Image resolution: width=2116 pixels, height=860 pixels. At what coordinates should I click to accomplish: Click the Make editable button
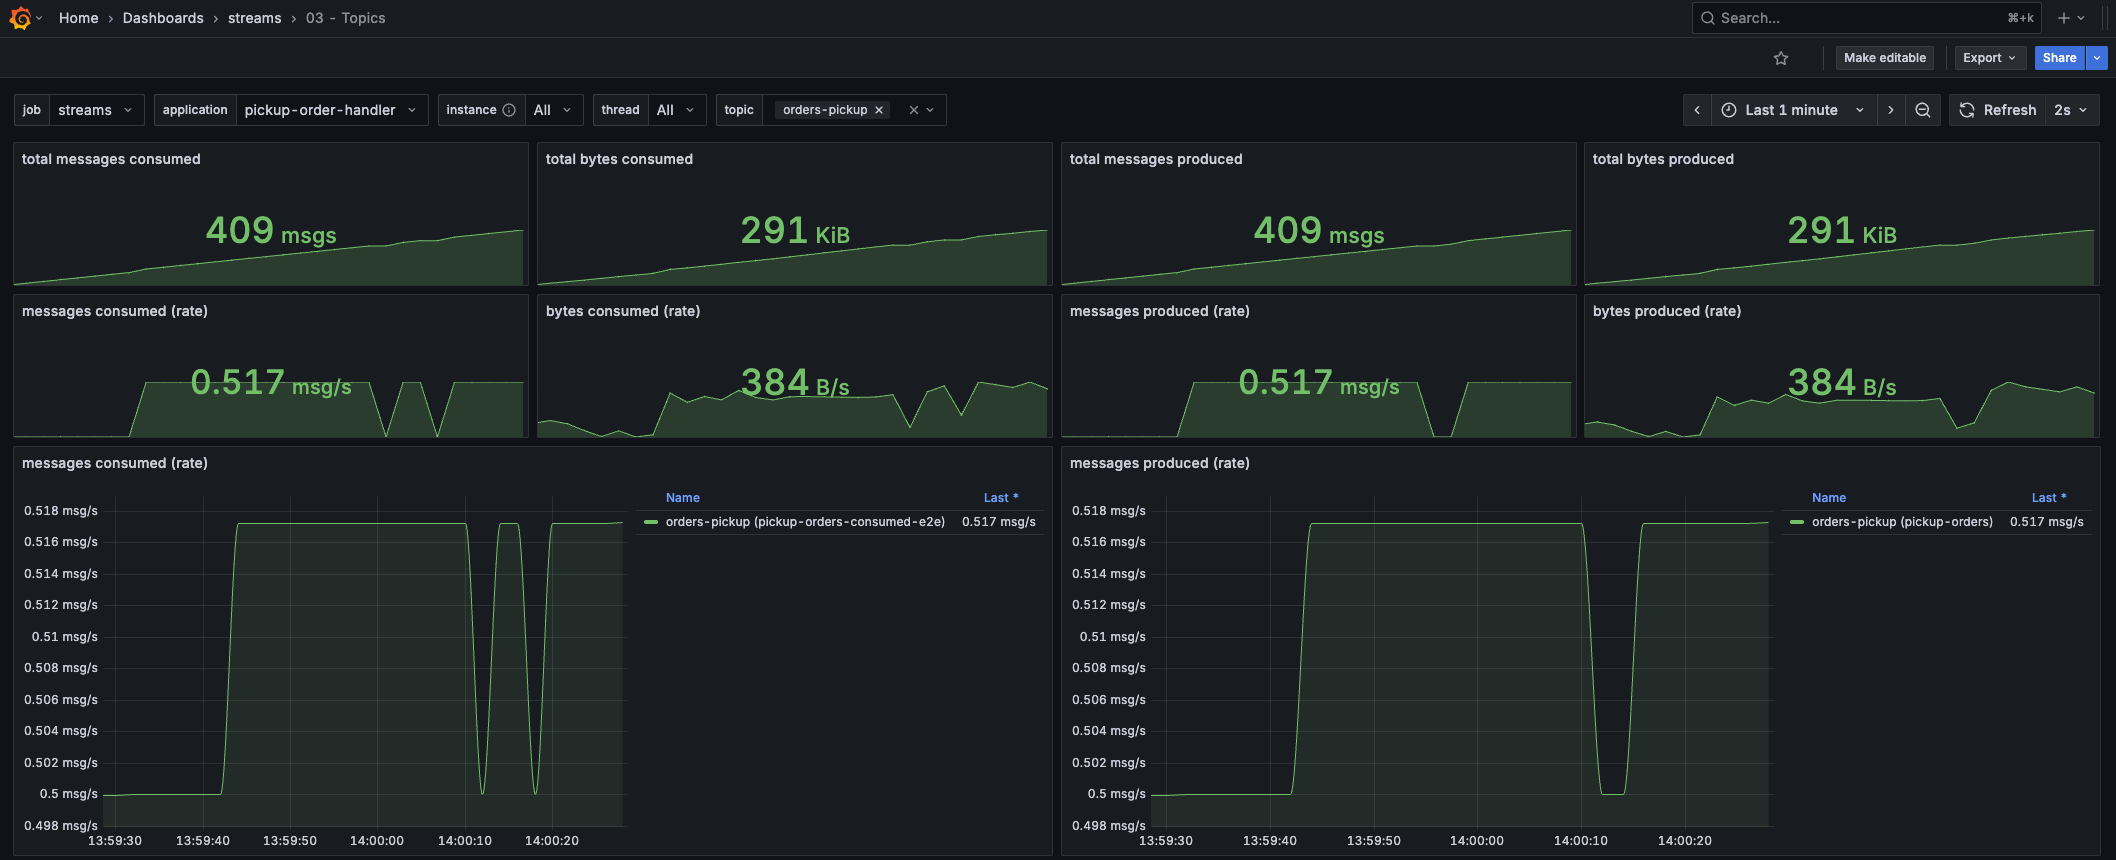(x=1884, y=58)
